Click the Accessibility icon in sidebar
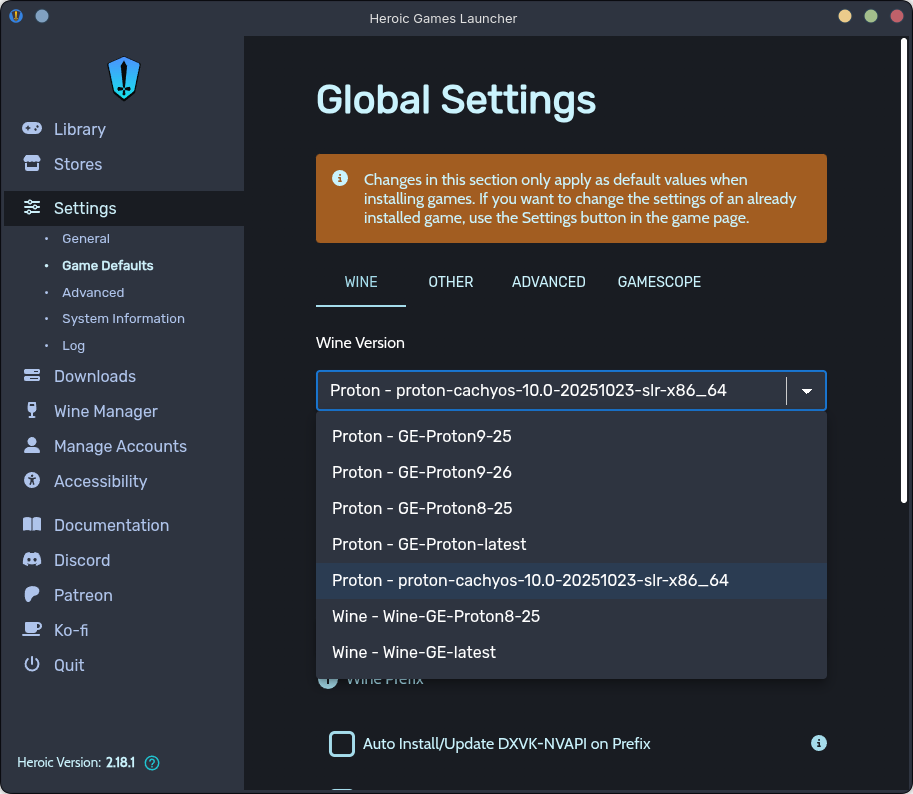This screenshot has height=794, width=913. tap(32, 481)
